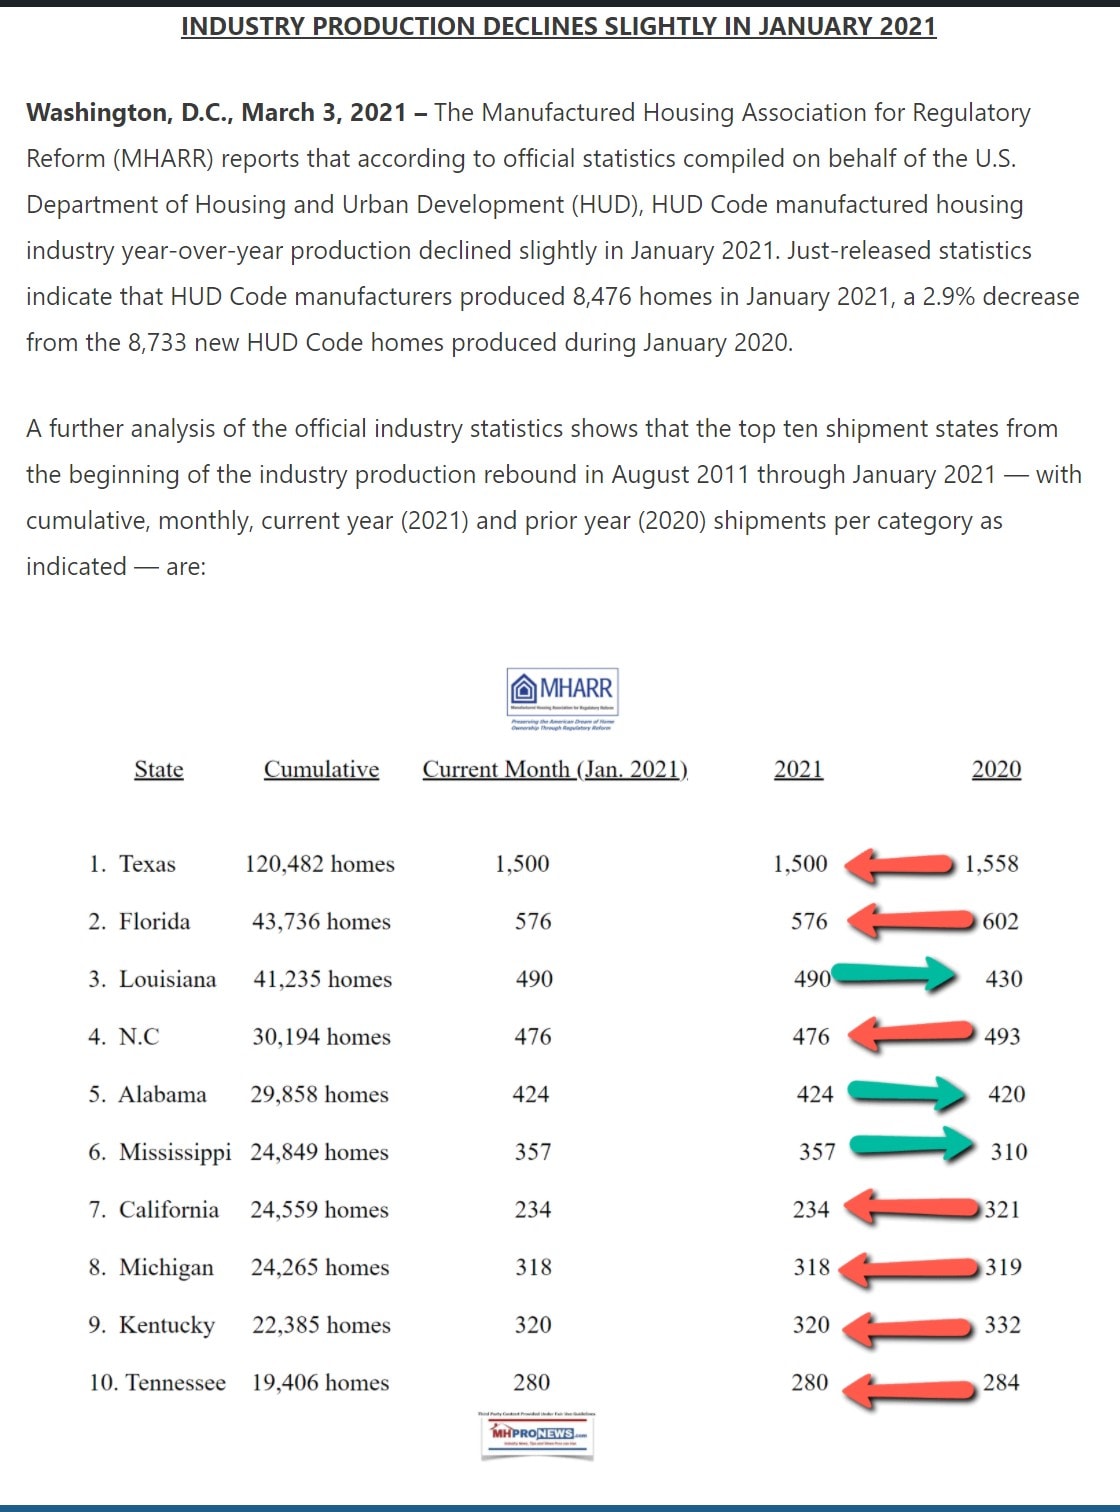Click the underlined Cumulative column header
The height and width of the screenshot is (1512, 1120).
tap(321, 769)
